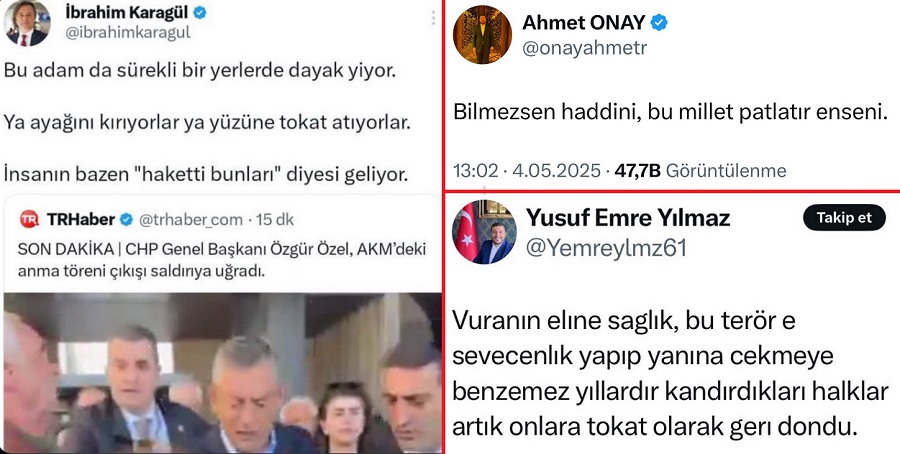
Task: Click Ahmet ONAY's verified badge
Action: tap(659, 23)
